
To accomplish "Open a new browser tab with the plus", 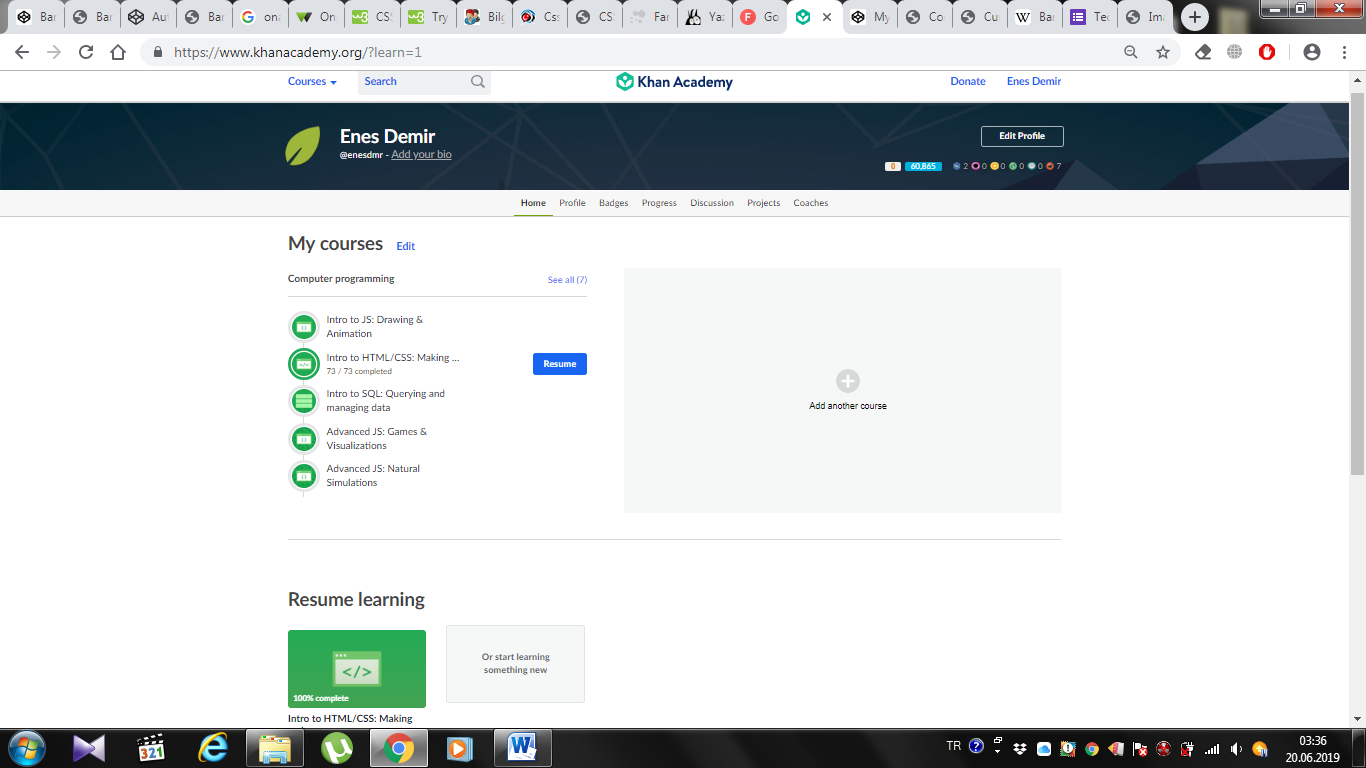I will (x=1194, y=17).
